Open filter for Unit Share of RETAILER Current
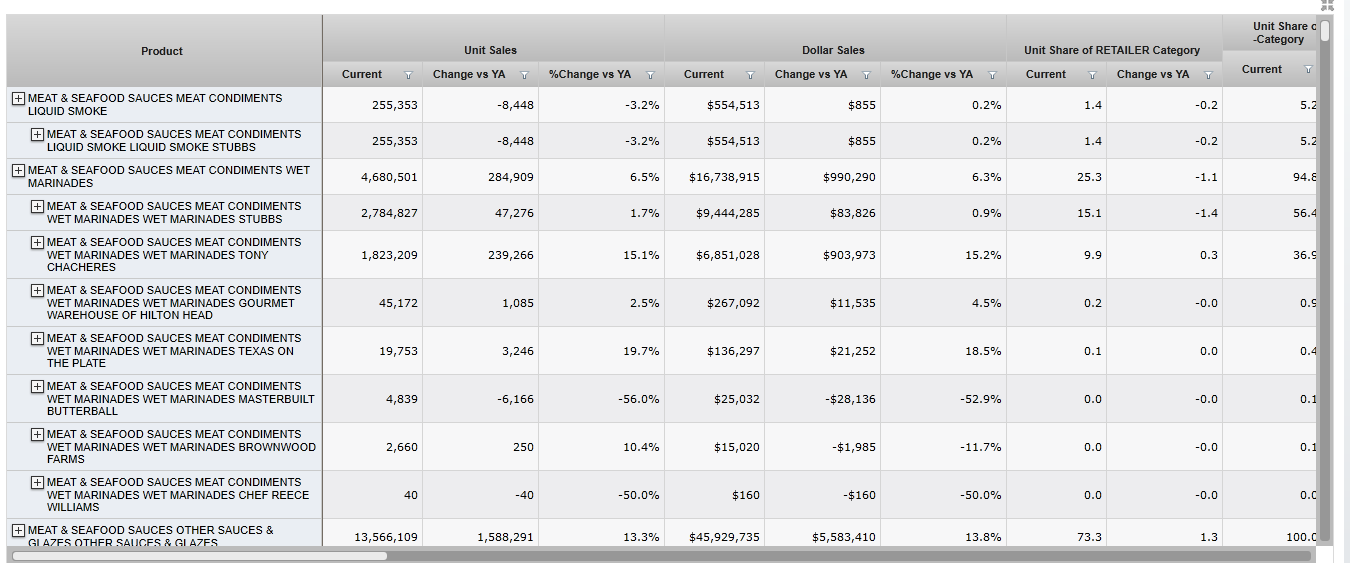This screenshot has width=1350, height=563. tap(1091, 75)
